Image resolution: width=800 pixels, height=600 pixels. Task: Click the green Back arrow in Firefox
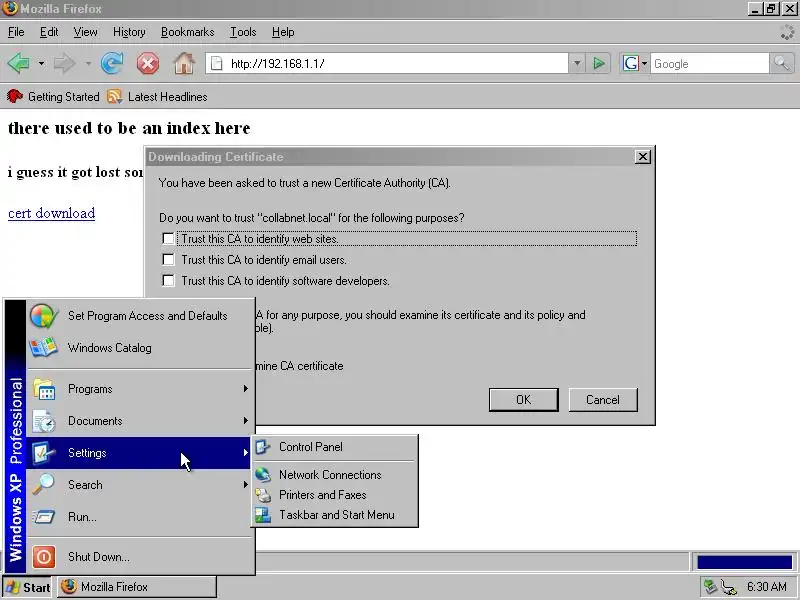(x=19, y=63)
